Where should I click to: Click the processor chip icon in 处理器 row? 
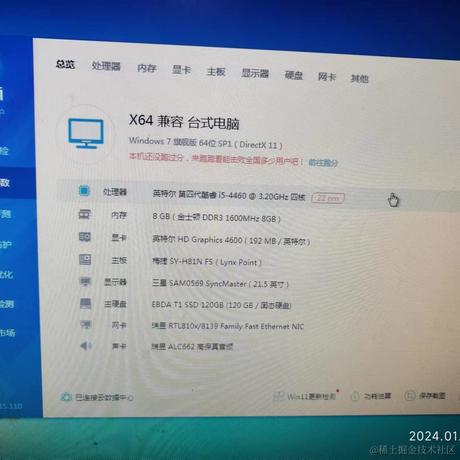click(84, 191)
